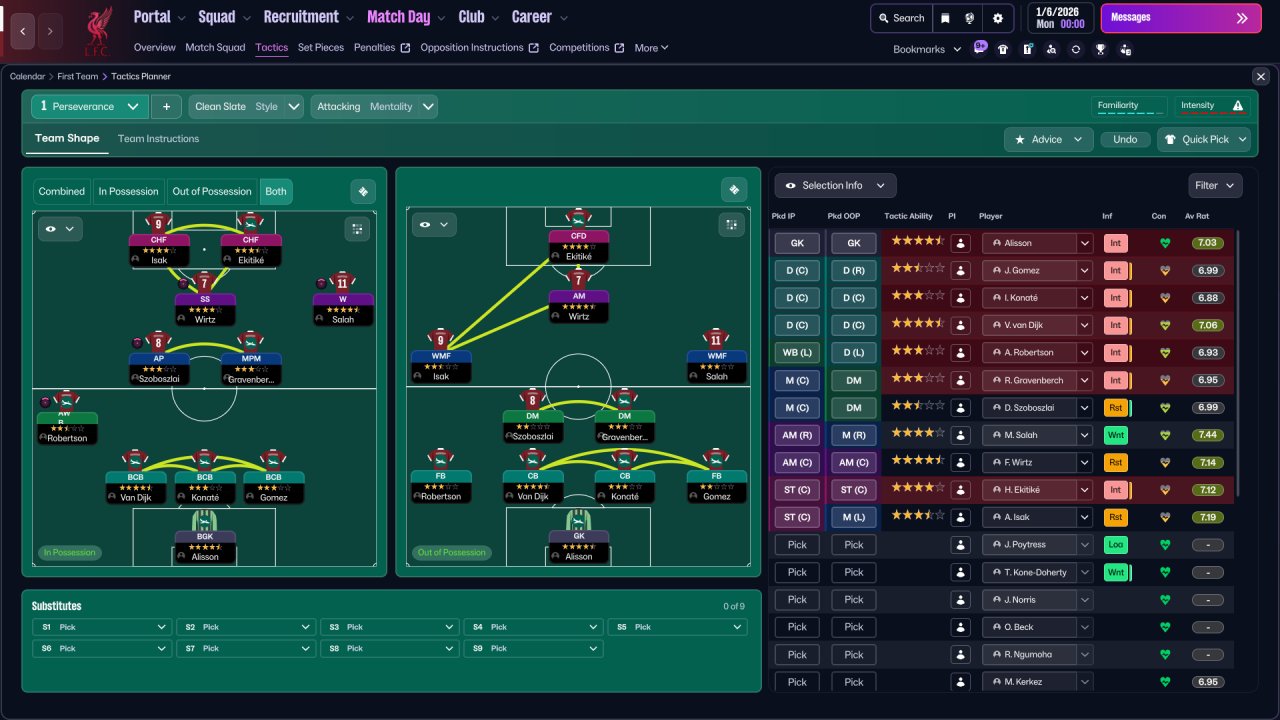
Task: Open the Clean Slate Style dropdown
Action: [x=247, y=107]
